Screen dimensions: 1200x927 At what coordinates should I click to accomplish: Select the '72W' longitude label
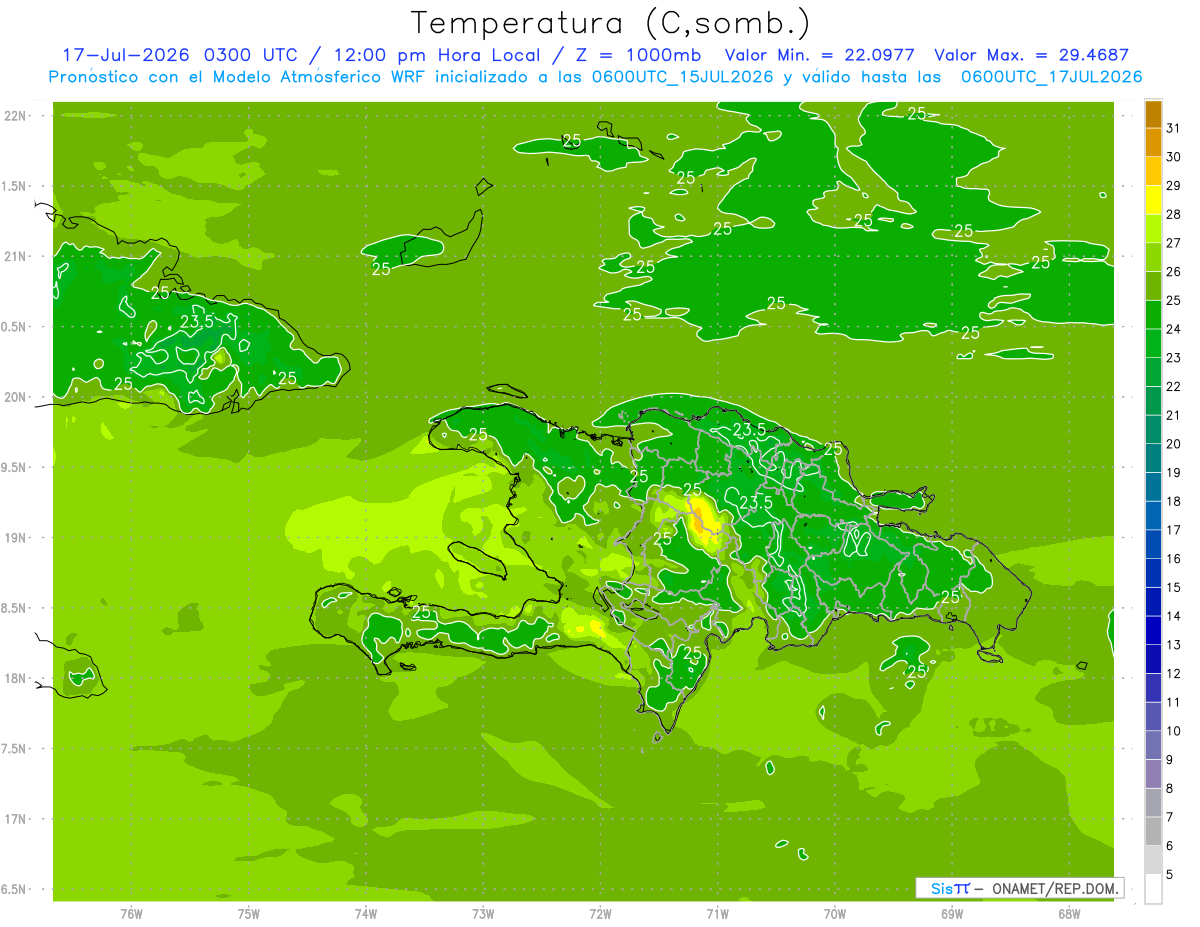point(600,914)
